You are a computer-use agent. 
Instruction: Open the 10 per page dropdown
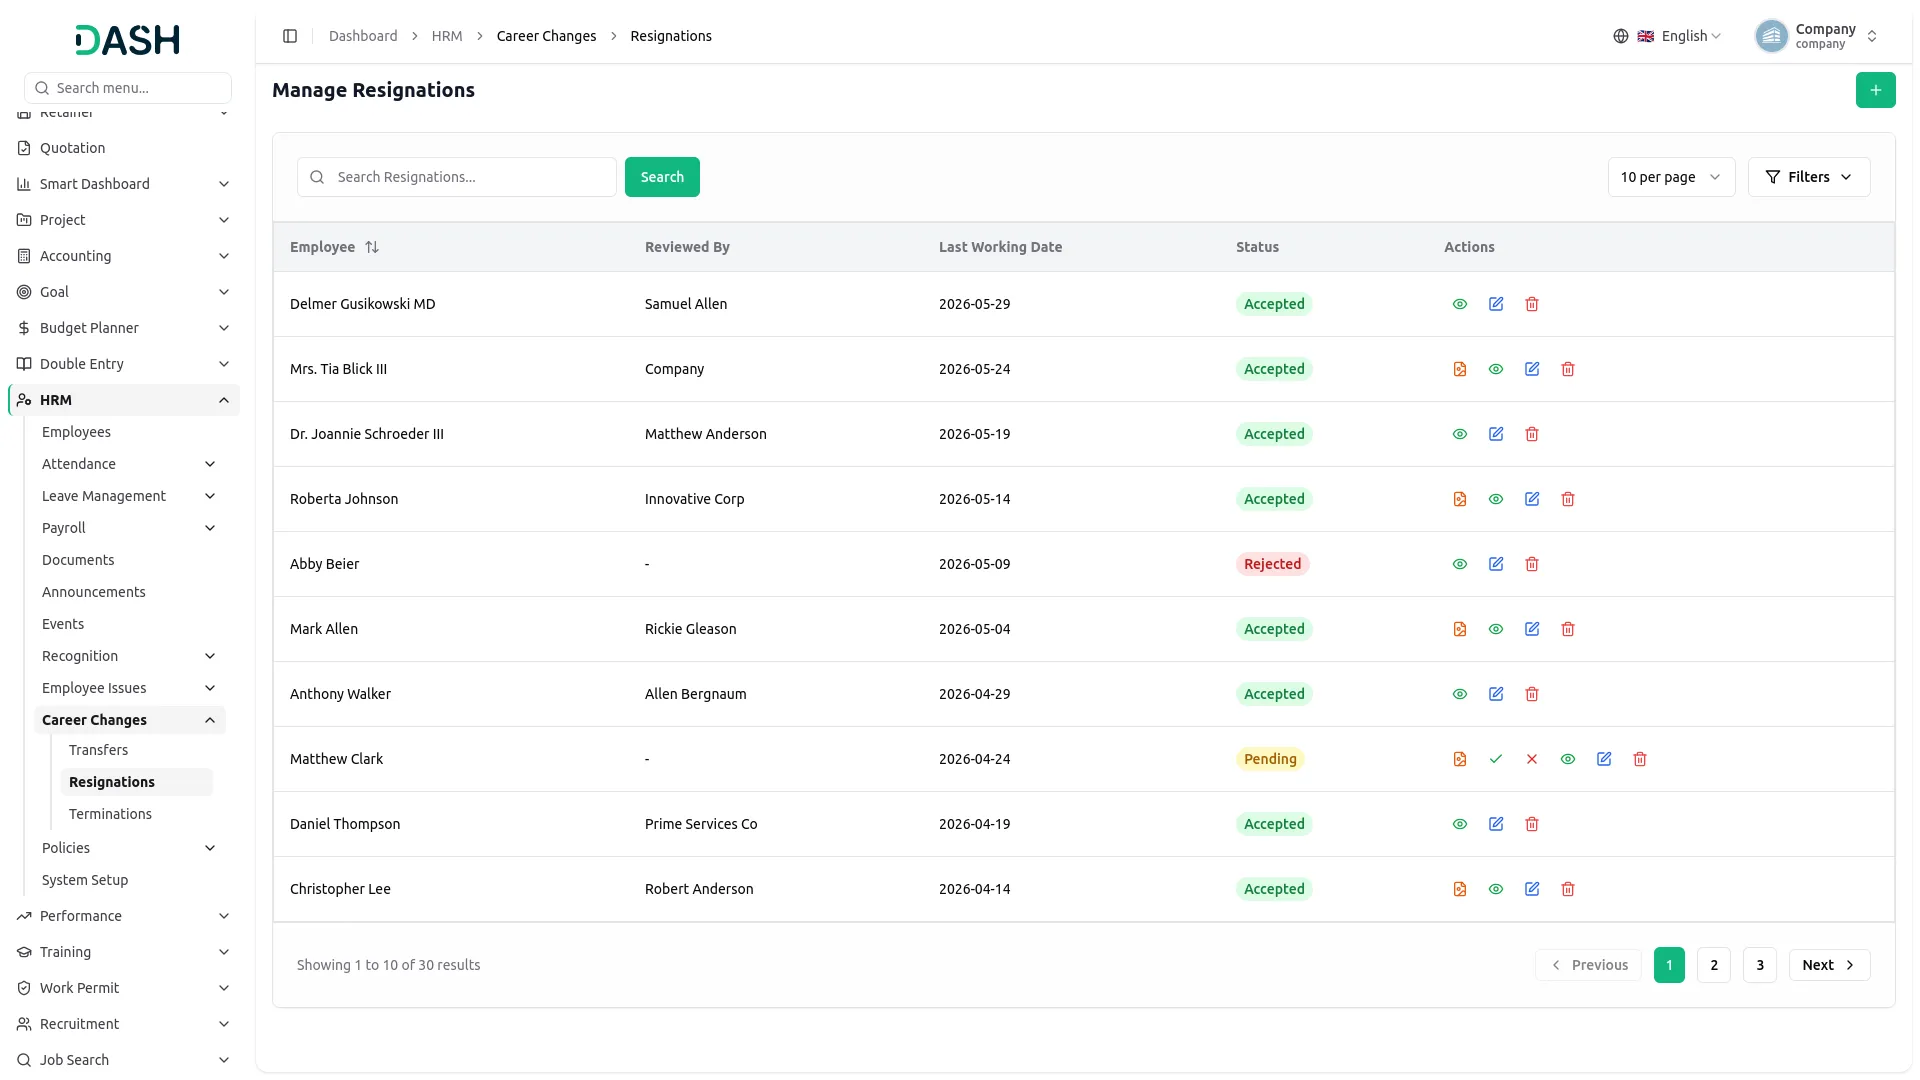pos(1671,177)
